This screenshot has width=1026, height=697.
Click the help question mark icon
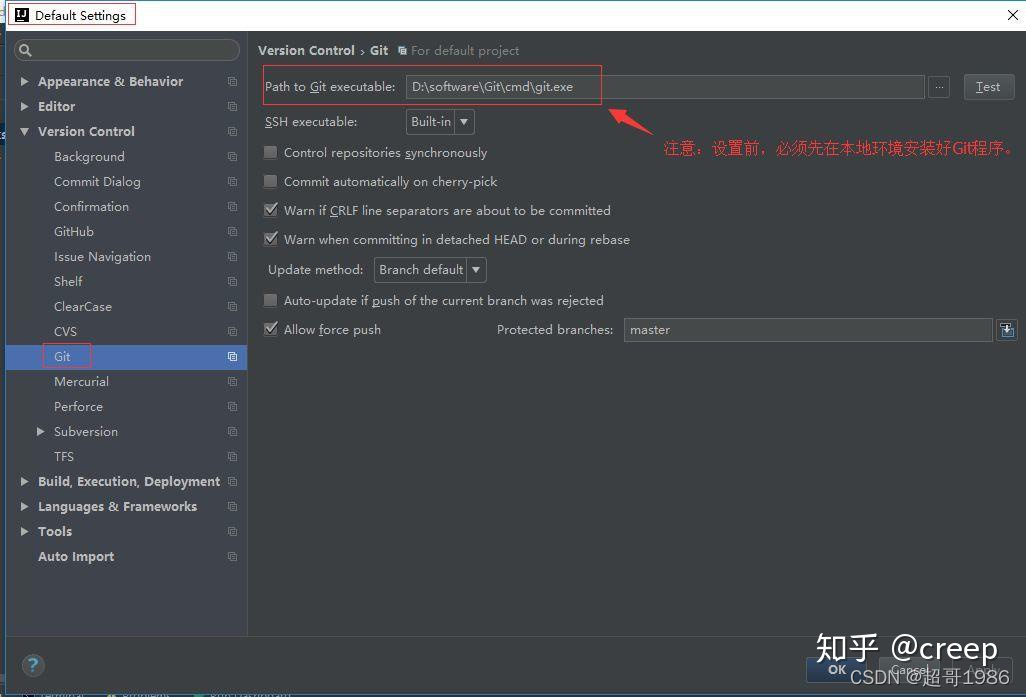pos(33,665)
